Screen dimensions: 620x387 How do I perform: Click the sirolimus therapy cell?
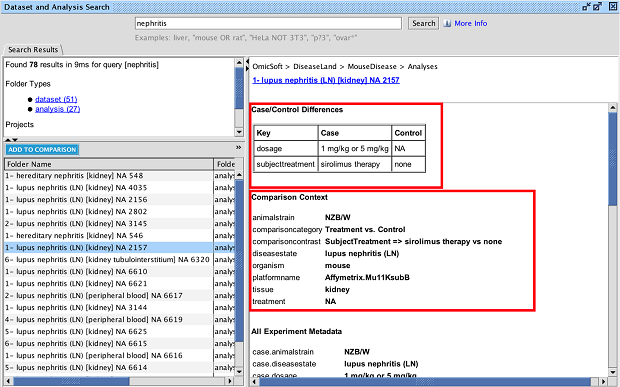pyautogui.click(x=355, y=164)
